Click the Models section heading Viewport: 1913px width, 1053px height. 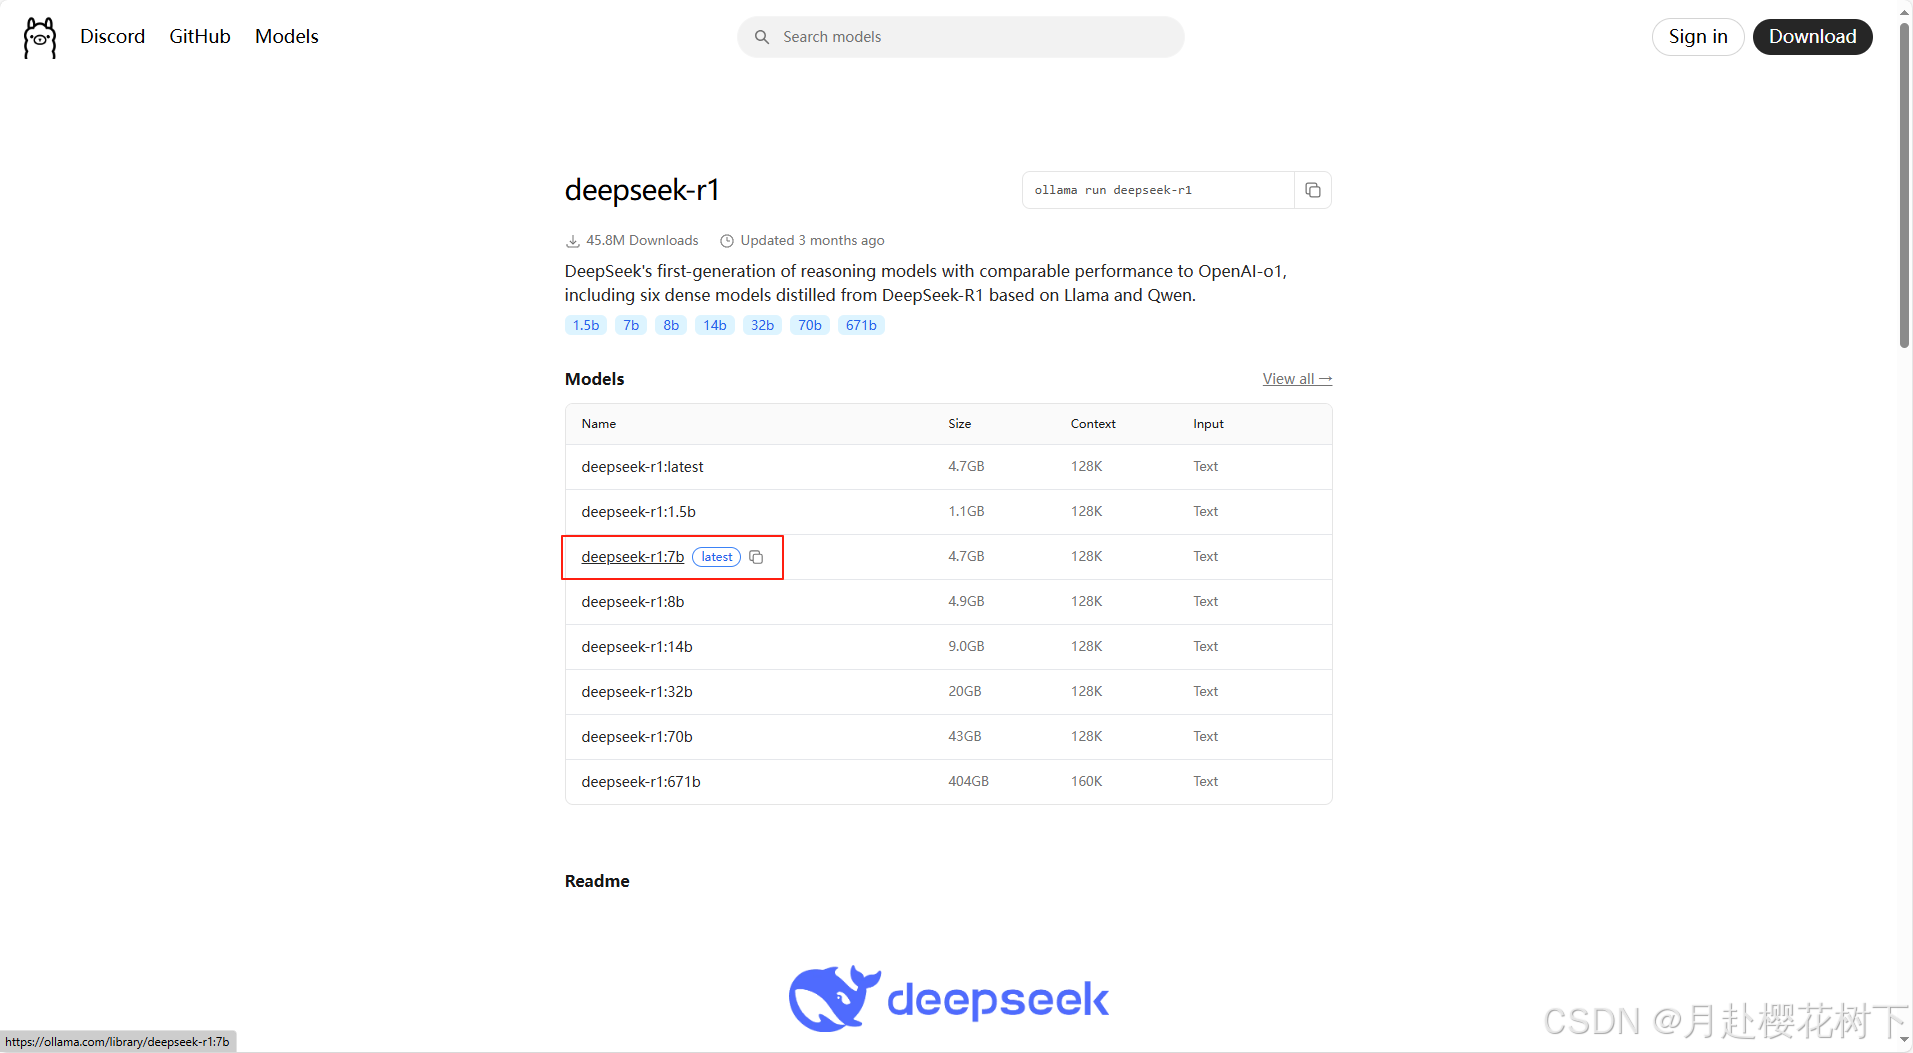tap(595, 379)
